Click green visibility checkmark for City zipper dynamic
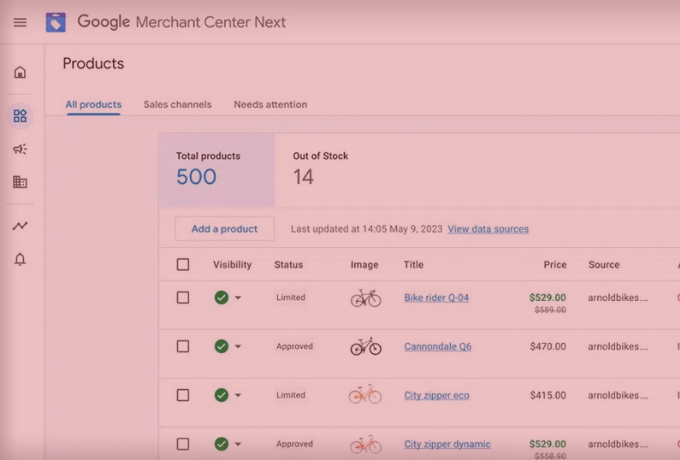 222,444
